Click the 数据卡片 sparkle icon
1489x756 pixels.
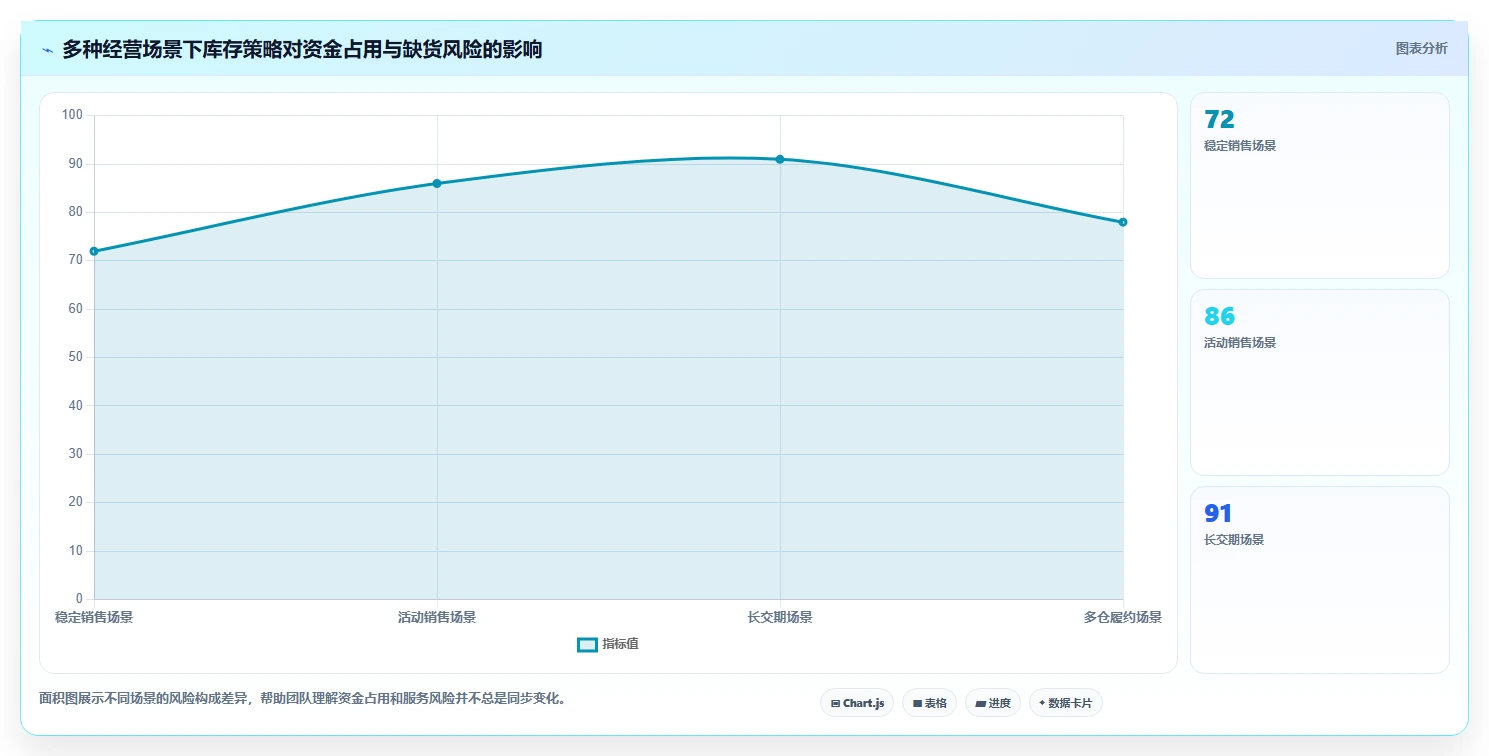click(x=1042, y=703)
